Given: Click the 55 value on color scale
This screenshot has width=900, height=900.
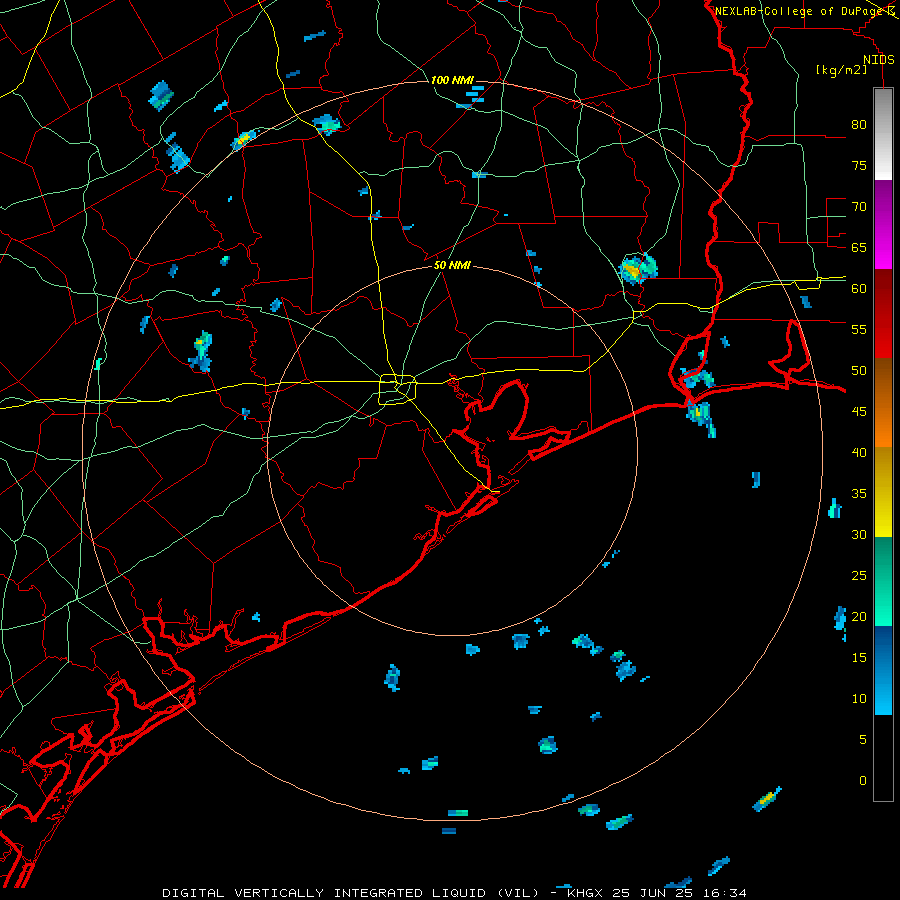Looking at the screenshot, I should [859, 329].
